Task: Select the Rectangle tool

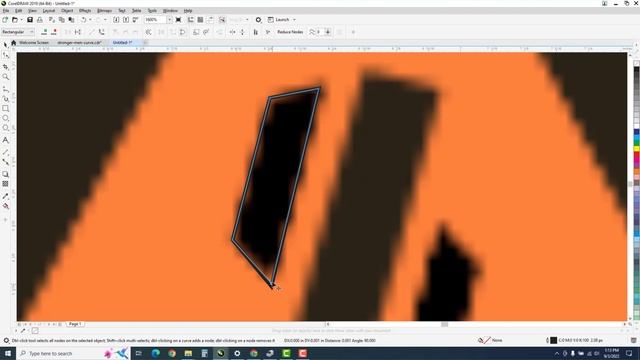Action: pyautogui.click(x=6, y=109)
